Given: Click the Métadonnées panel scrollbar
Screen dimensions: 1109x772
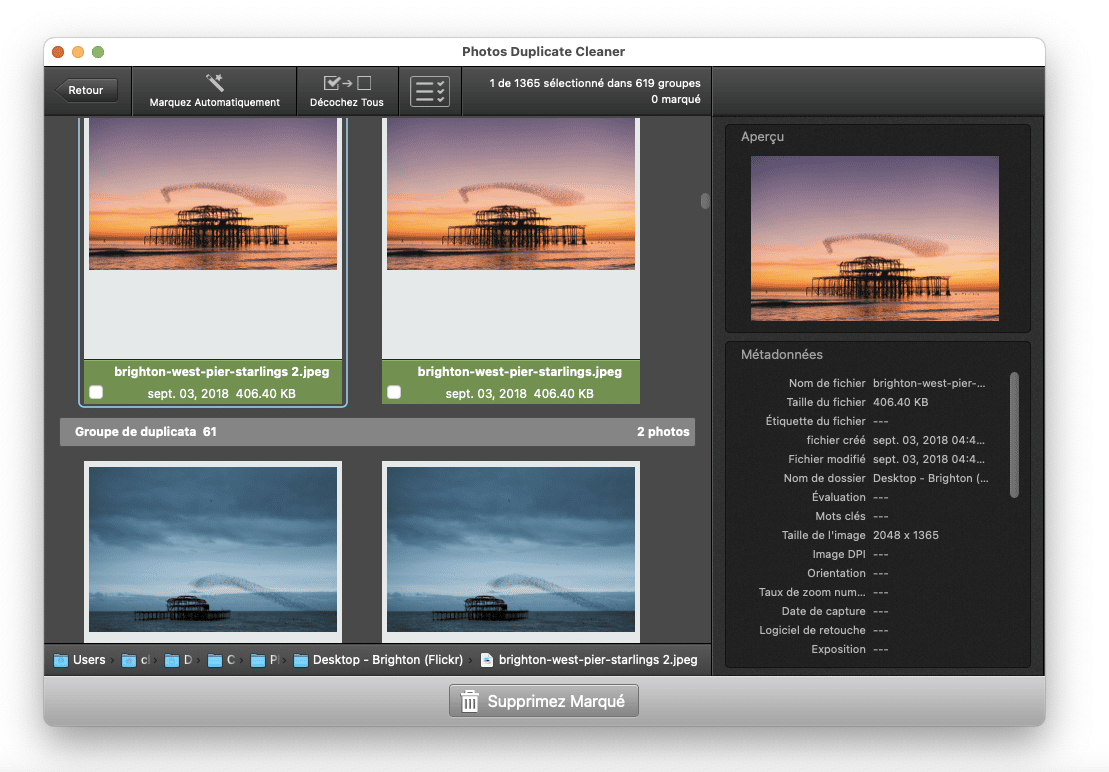Looking at the screenshot, I should [1014, 434].
